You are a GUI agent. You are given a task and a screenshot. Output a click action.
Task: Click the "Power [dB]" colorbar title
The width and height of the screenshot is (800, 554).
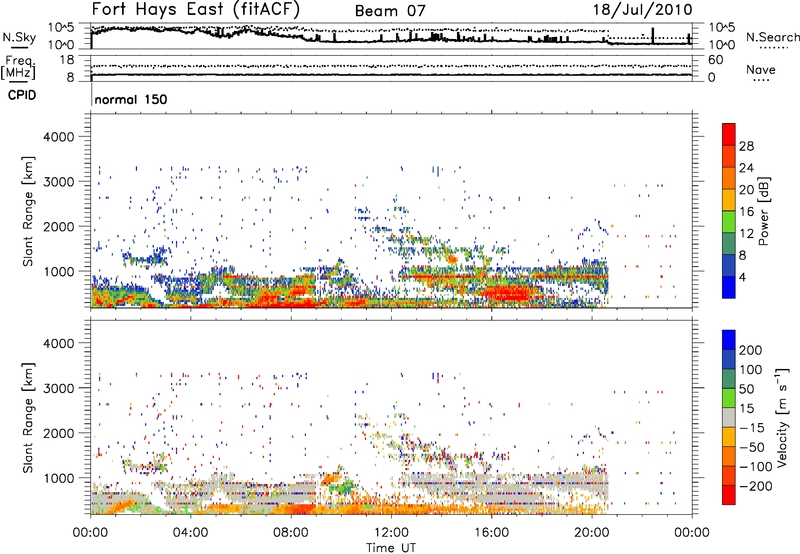click(764, 211)
